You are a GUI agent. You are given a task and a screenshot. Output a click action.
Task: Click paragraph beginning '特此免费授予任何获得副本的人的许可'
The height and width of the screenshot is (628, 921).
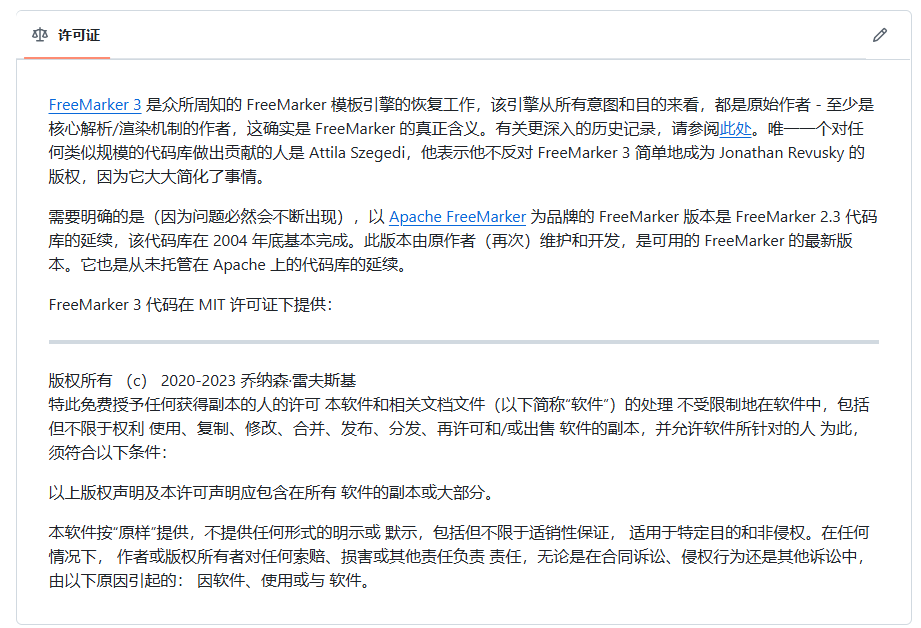click(459, 428)
